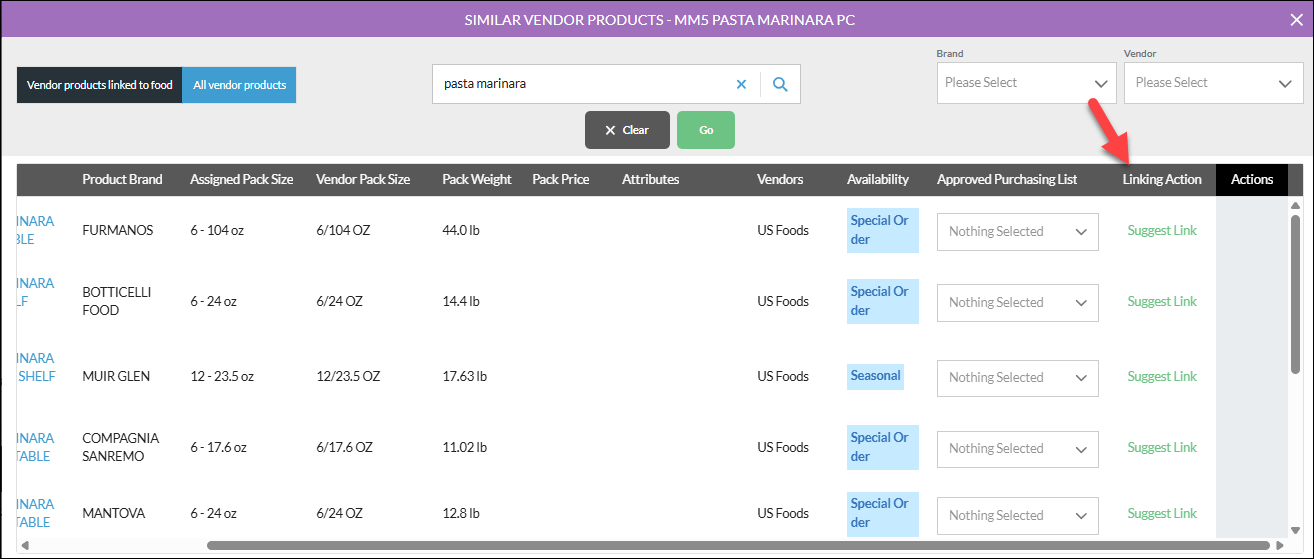This screenshot has width=1314, height=559.
Task: Click Assigned Pack Size column header
Action: pyautogui.click(x=241, y=180)
